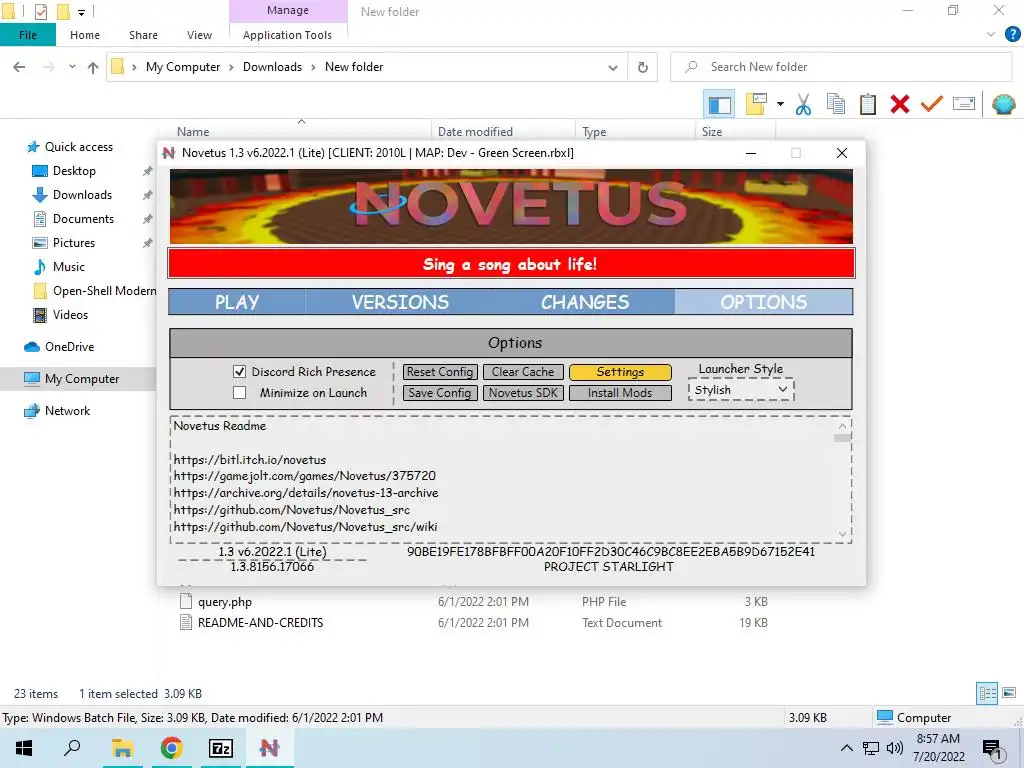Click the readme scrollbar up arrow
The width and height of the screenshot is (1024, 768).
pyautogui.click(x=842, y=426)
